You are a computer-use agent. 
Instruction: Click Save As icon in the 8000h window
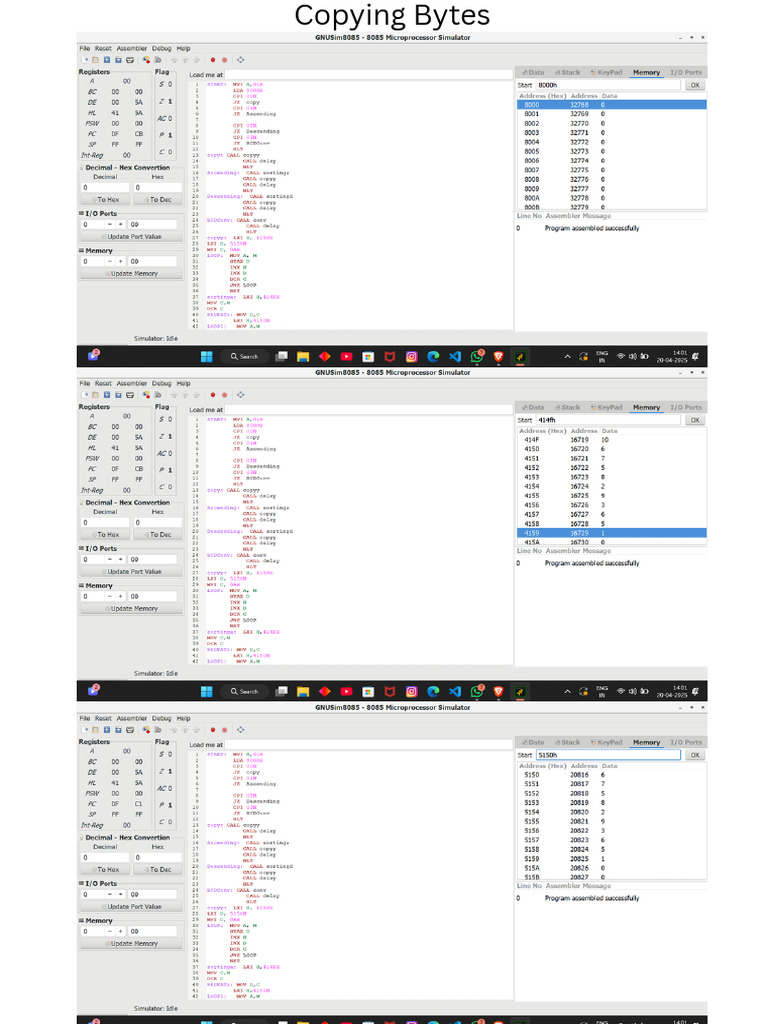[x=118, y=60]
